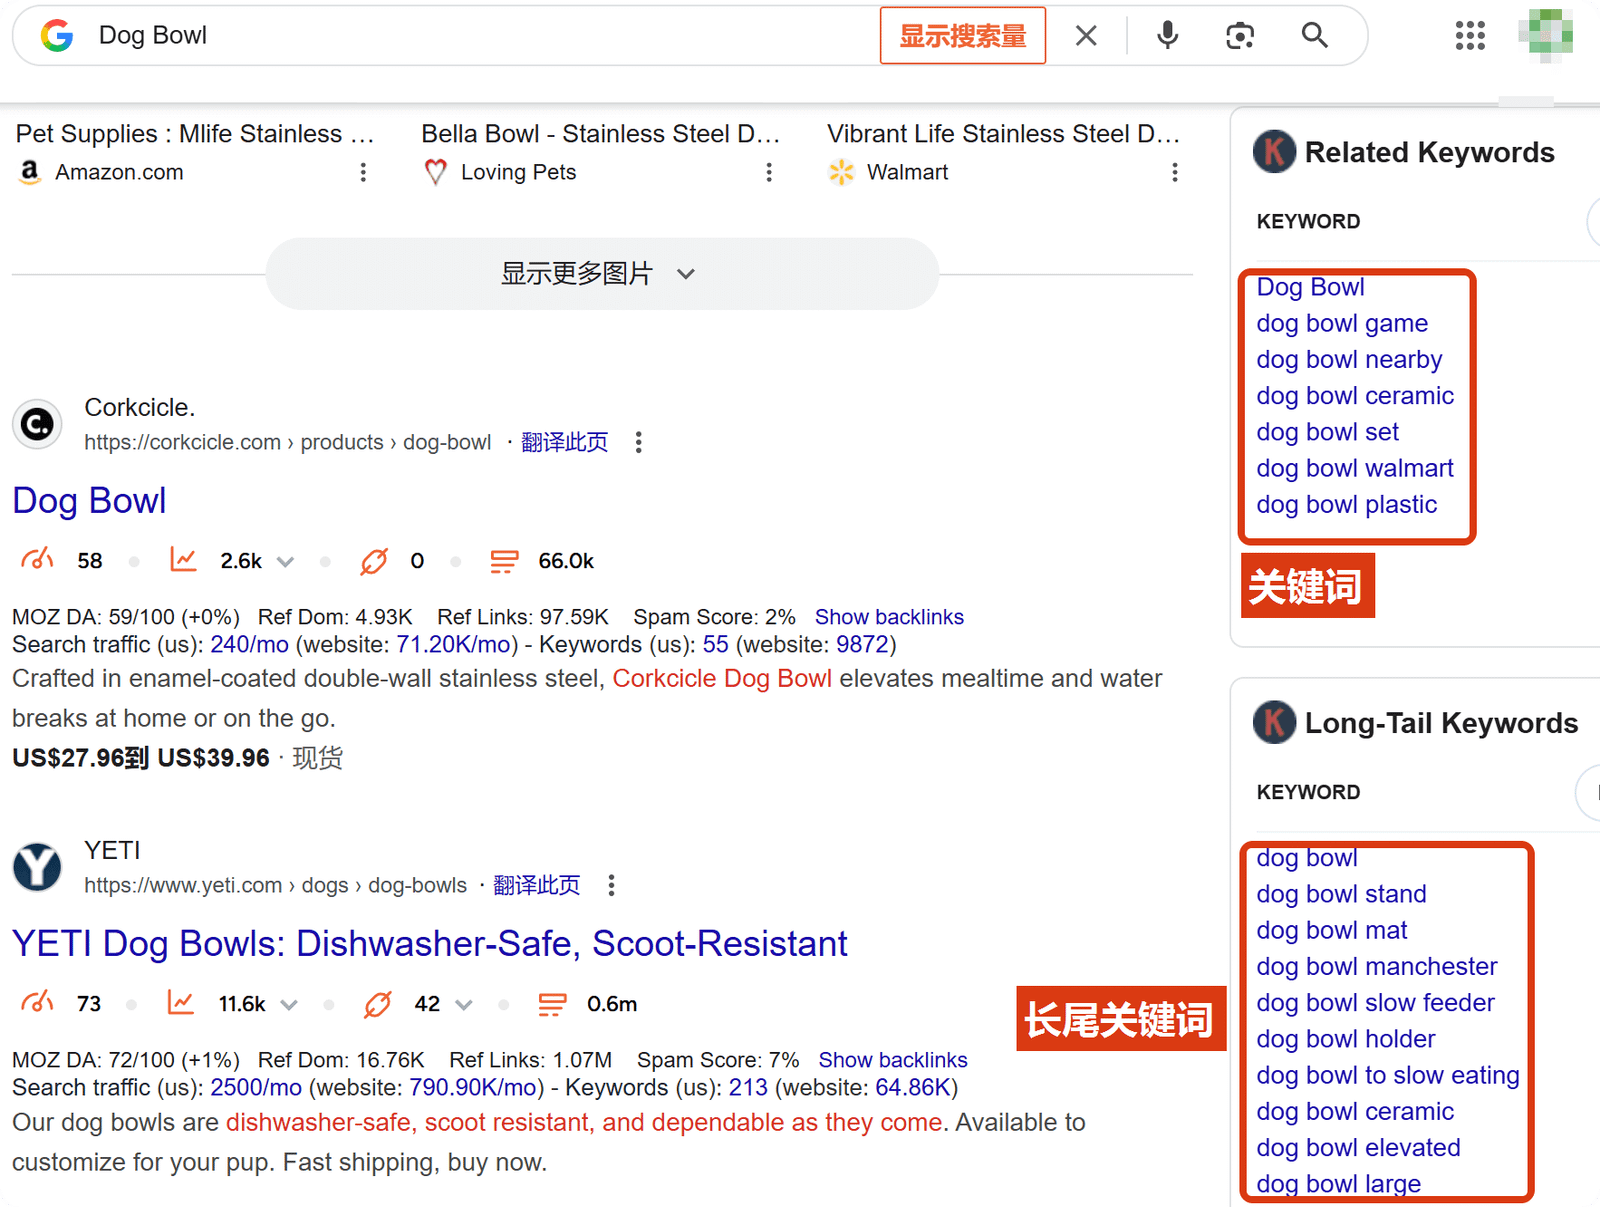
Task: Open the three-dot menu beside the corkcicle.com URL
Action: click(639, 442)
